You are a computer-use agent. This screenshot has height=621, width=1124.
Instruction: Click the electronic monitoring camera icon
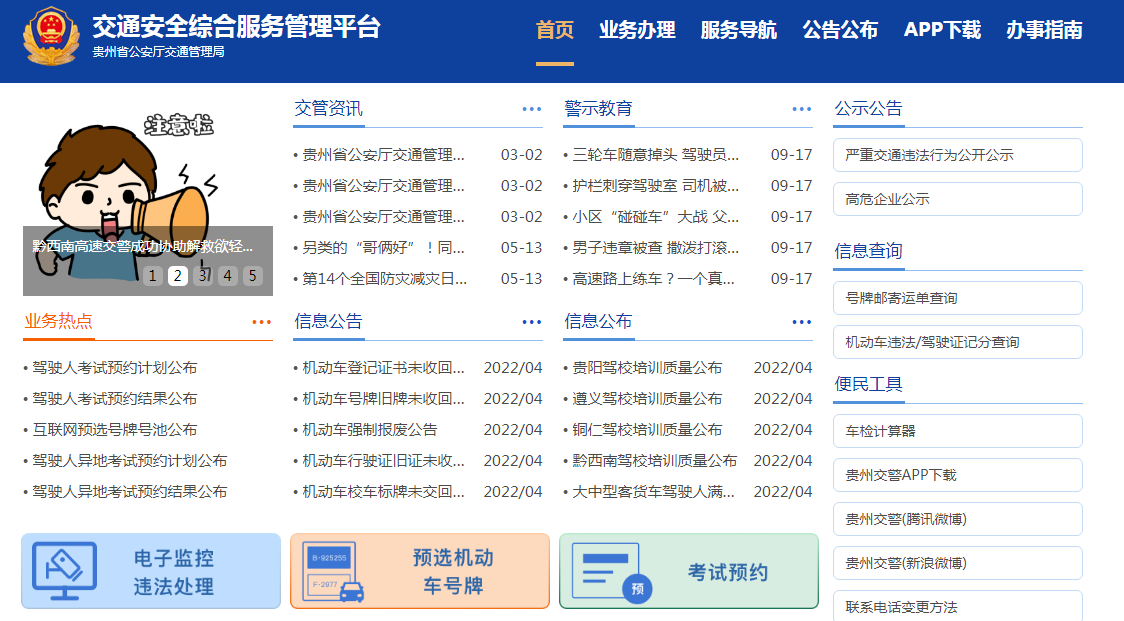coord(64,571)
